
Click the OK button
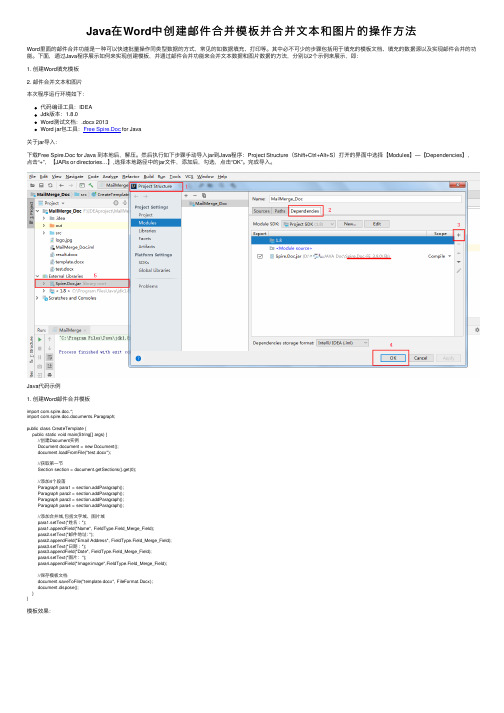(393, 358)
